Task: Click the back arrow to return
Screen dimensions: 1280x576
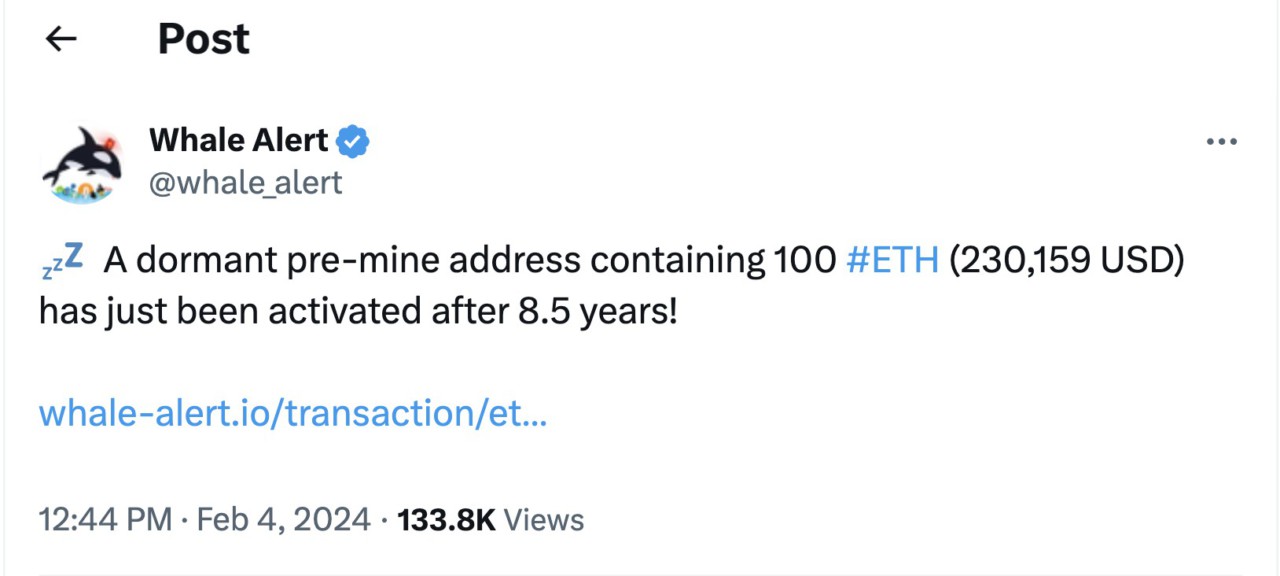Action: (x=60, y=38)
